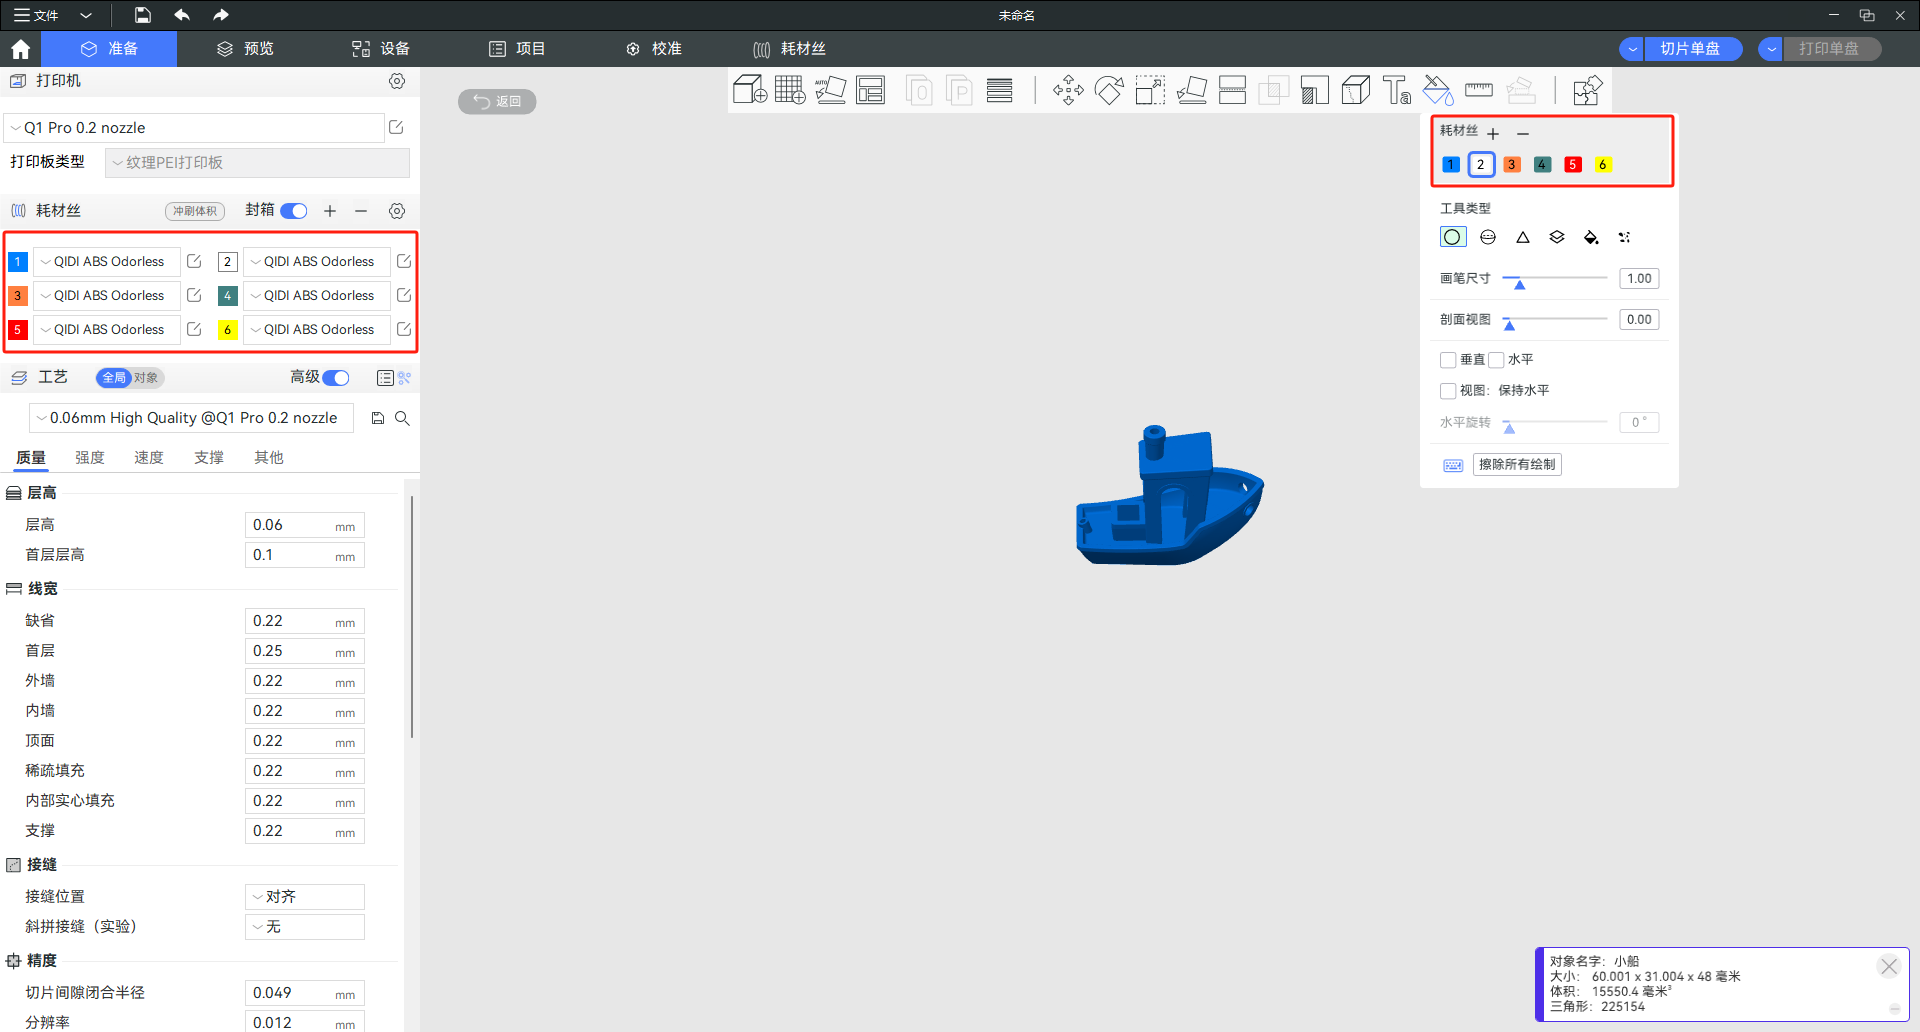
Task: Click the 擦除所有绘制 button
Action: [x=1516, y=464]
